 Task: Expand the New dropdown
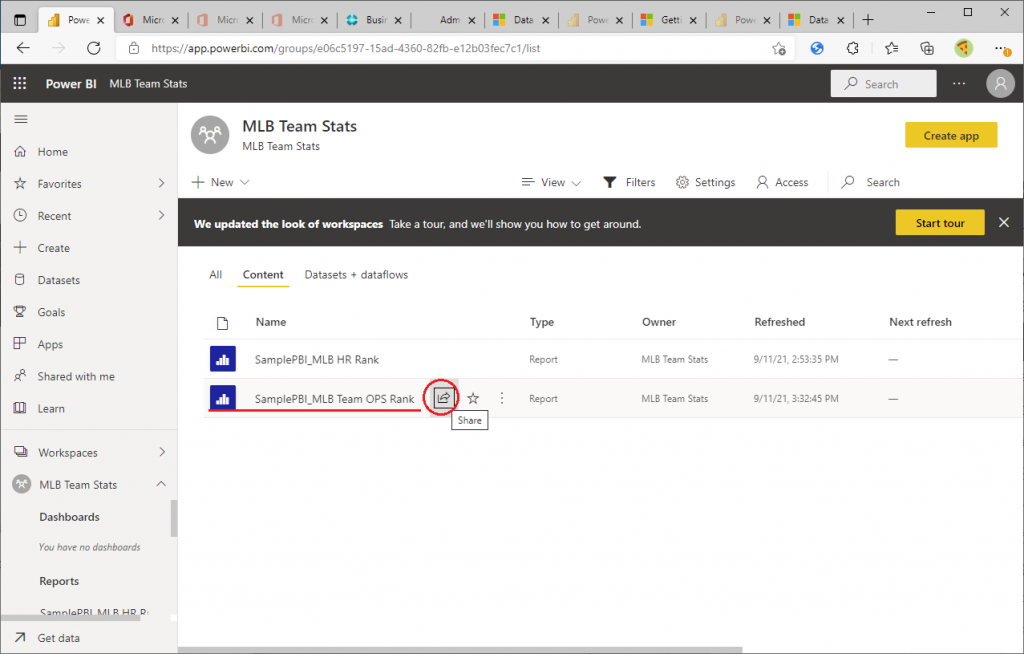221,182
